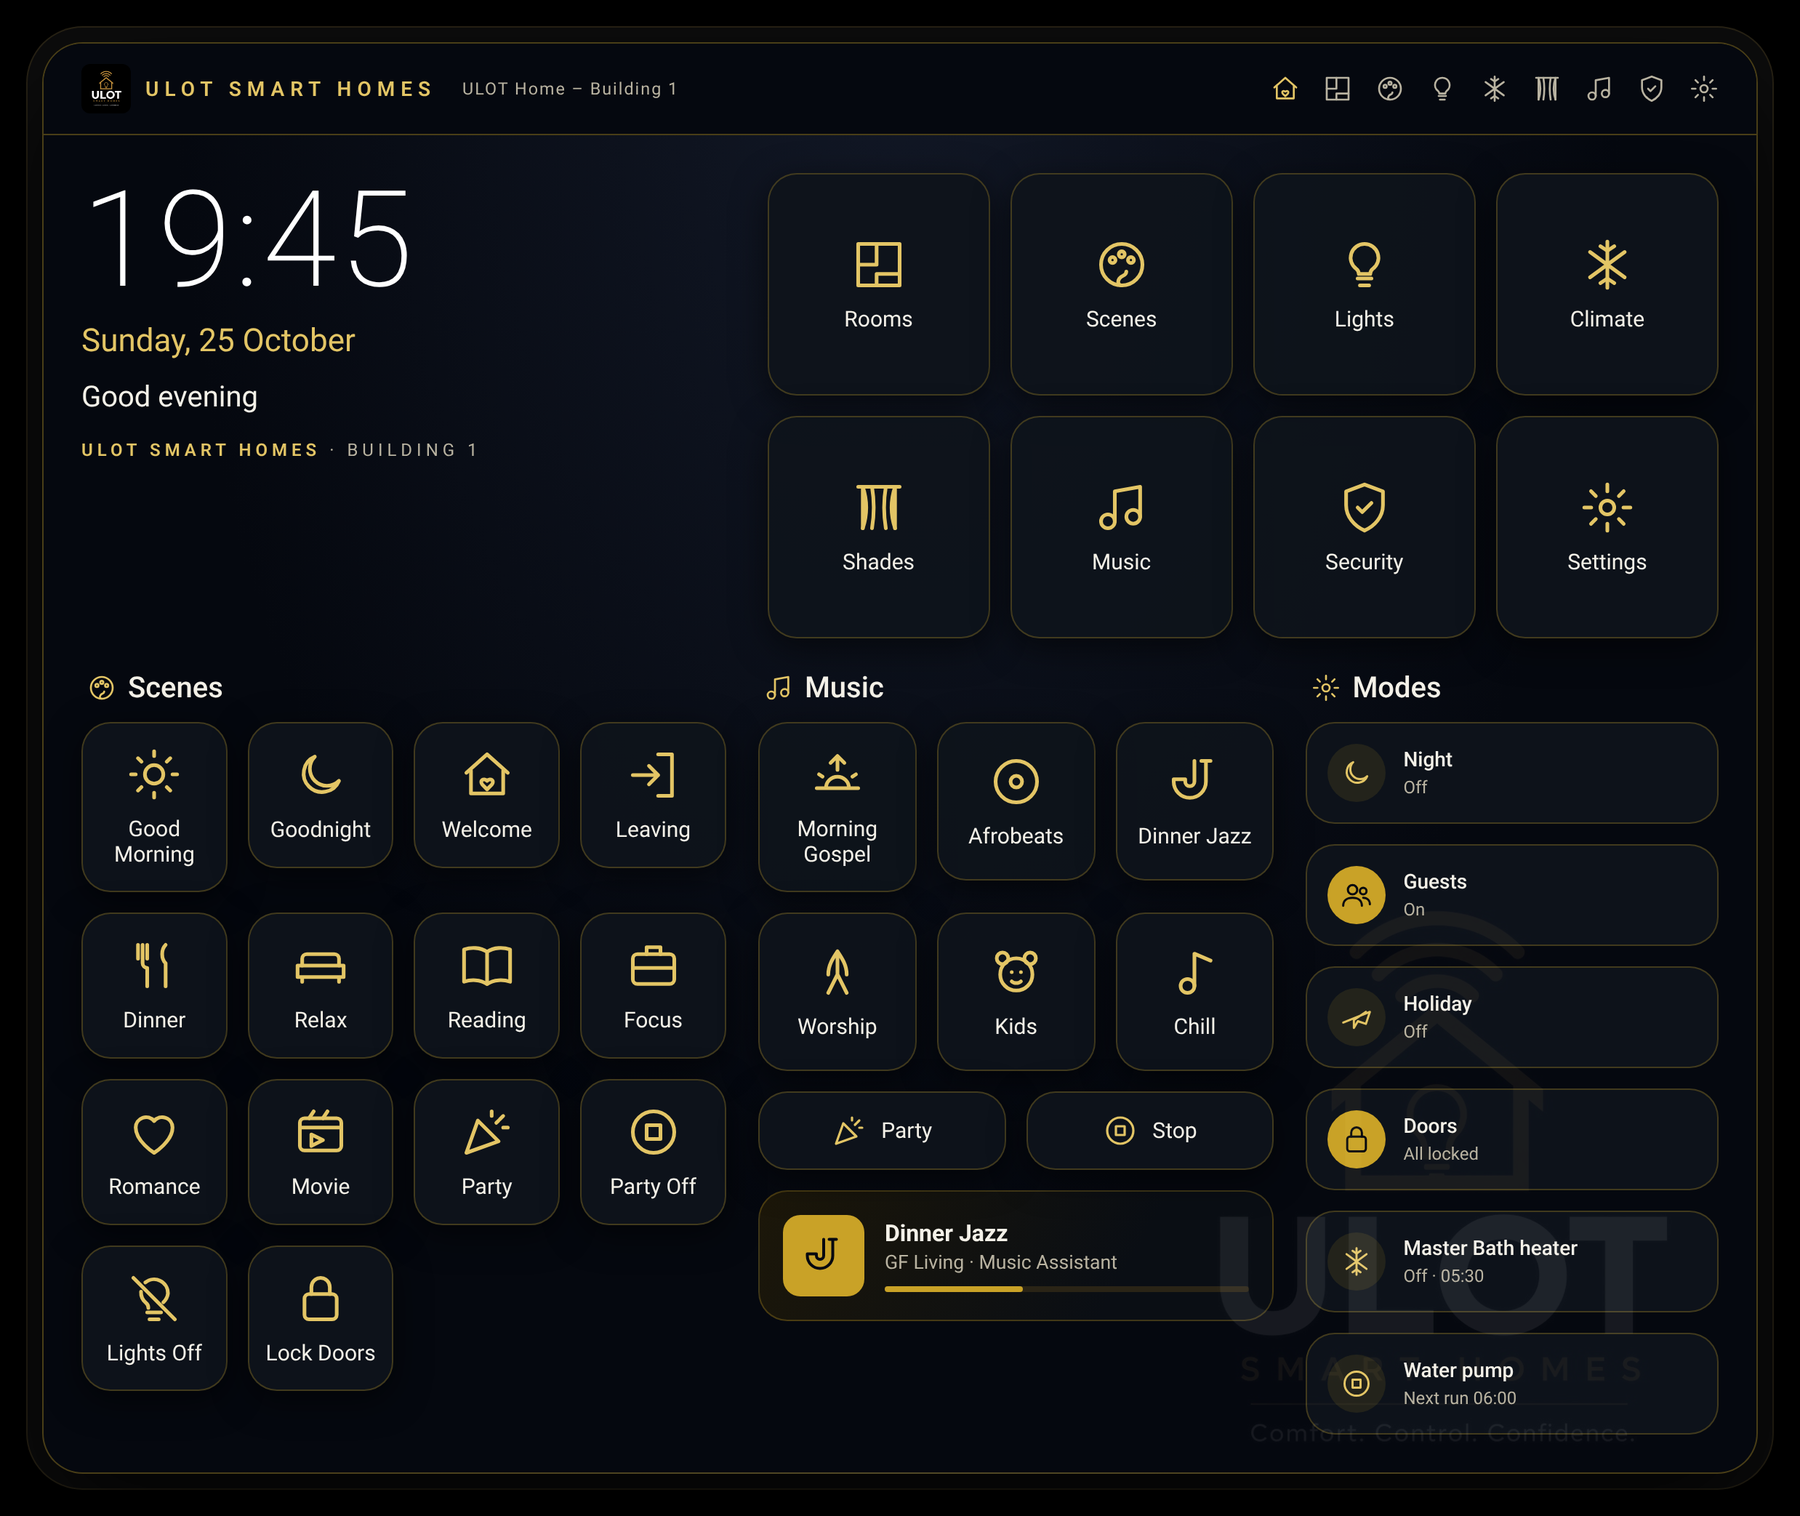This screenshot has width=1800, height=1516.
Task: Select the scenes palette icon in header
Action: 1390,89
